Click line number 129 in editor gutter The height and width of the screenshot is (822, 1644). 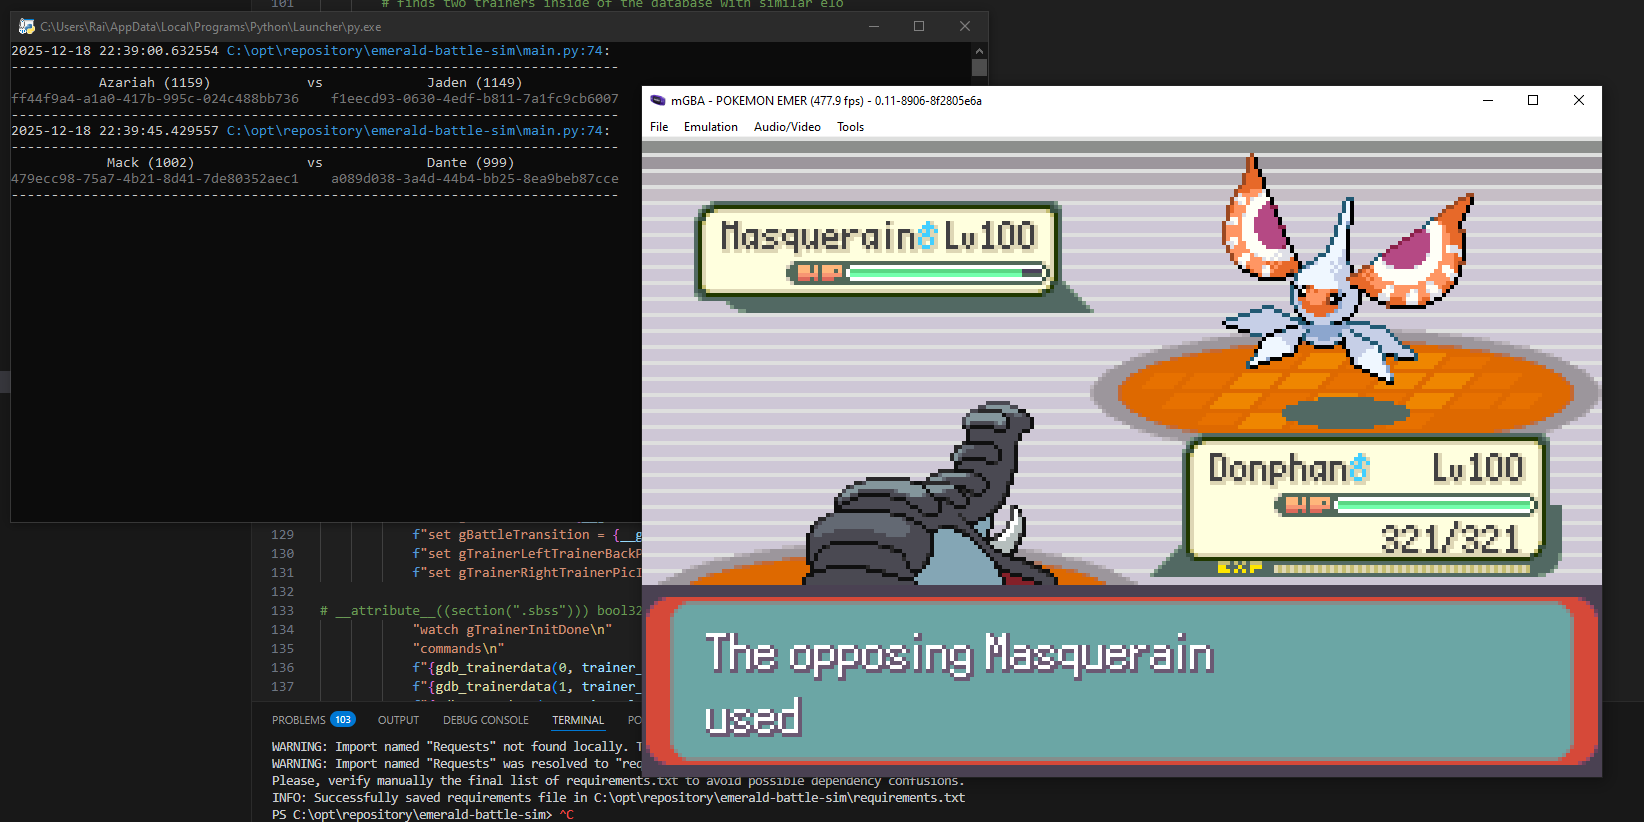pos(283,535)
